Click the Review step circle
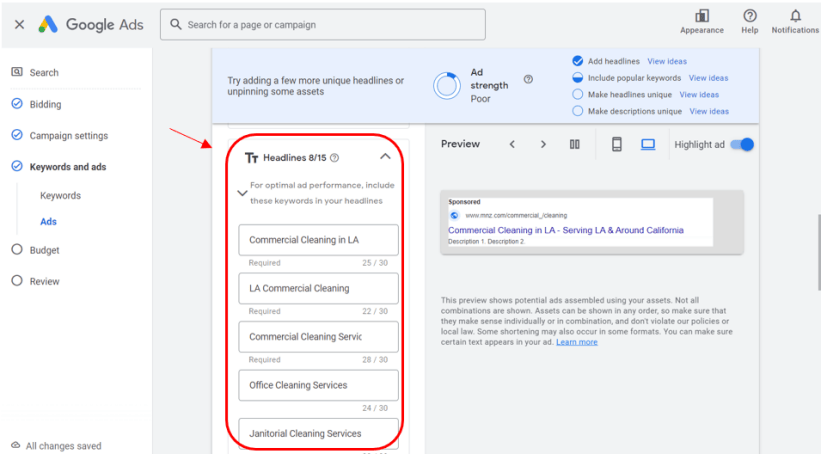 tap(17, 281)
